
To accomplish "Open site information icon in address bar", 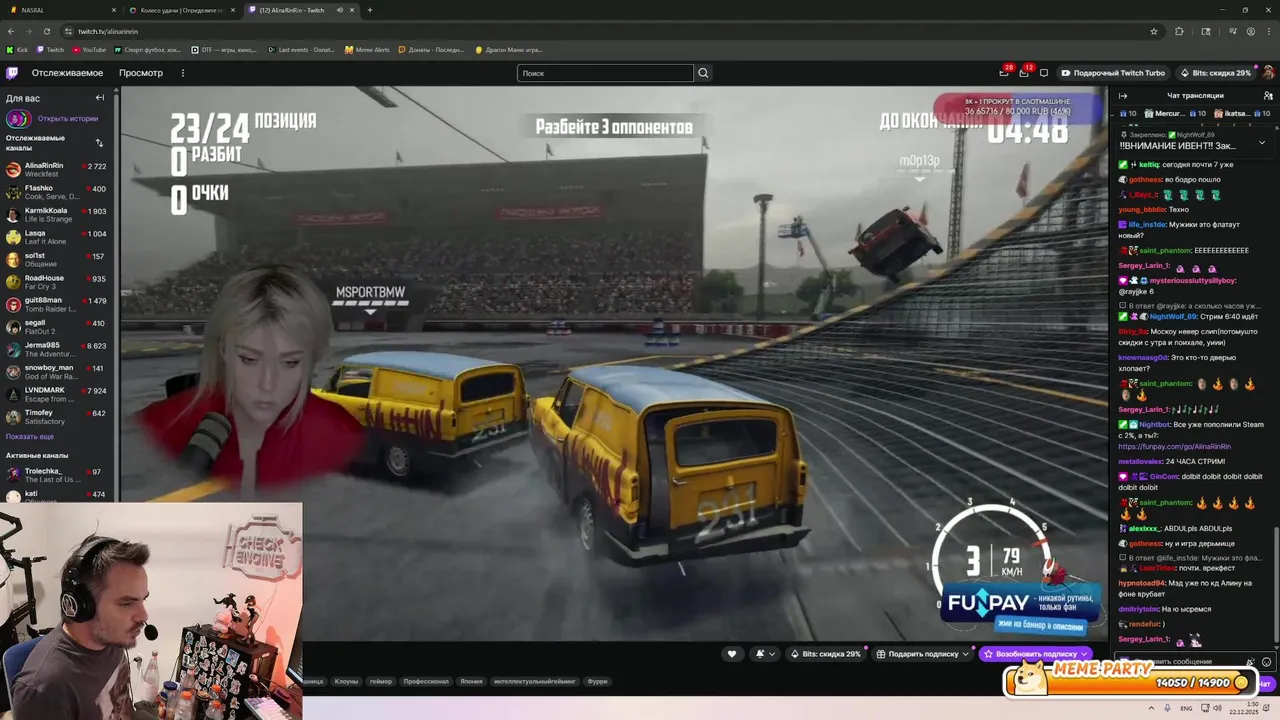I will coord(69,31).
